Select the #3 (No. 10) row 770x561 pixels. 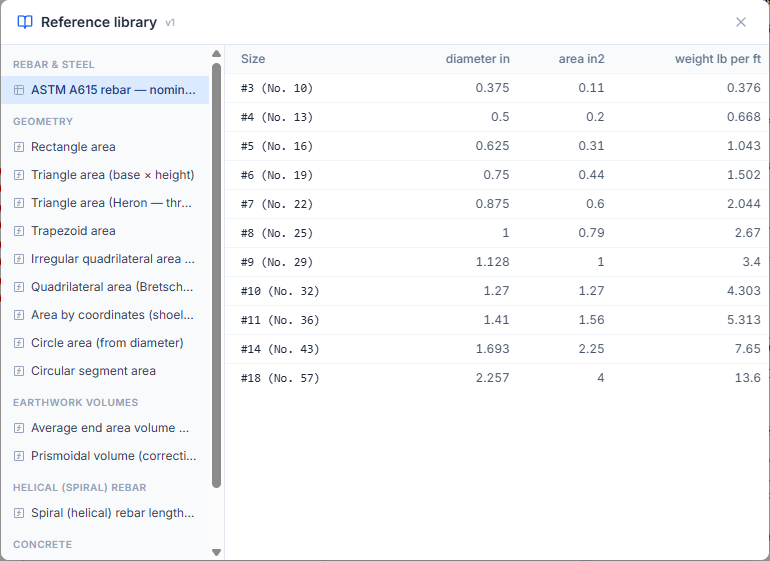(497, 88)
